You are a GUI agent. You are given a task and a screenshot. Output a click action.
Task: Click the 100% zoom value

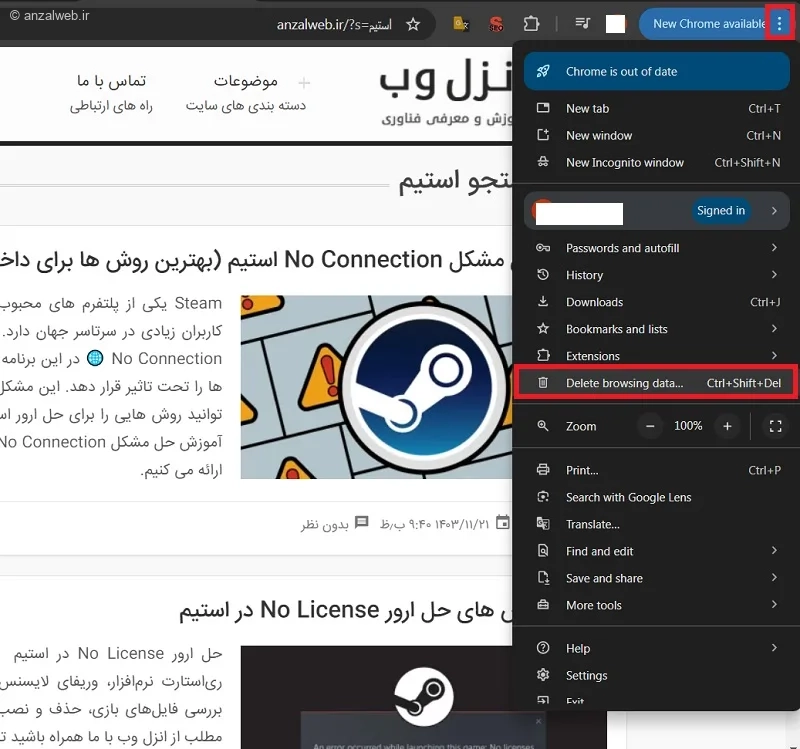pyautogui.click(x=688, y=426)
